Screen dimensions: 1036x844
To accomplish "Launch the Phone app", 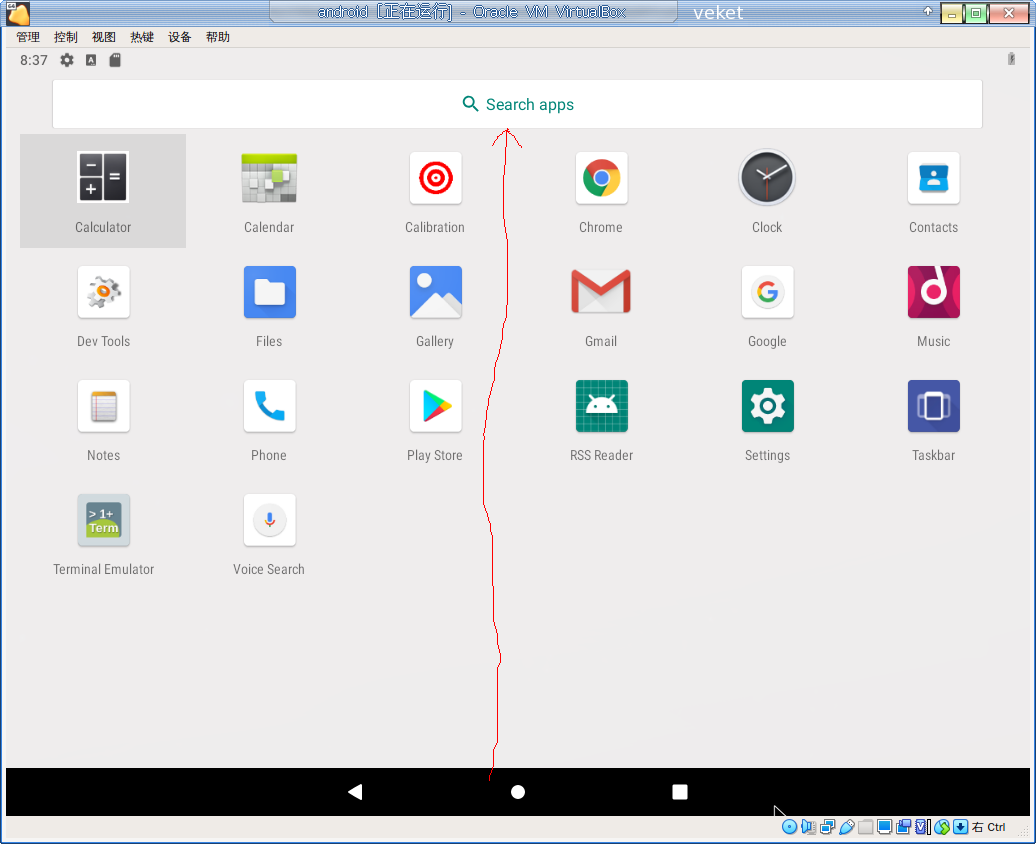I will [x=269, y=419].
